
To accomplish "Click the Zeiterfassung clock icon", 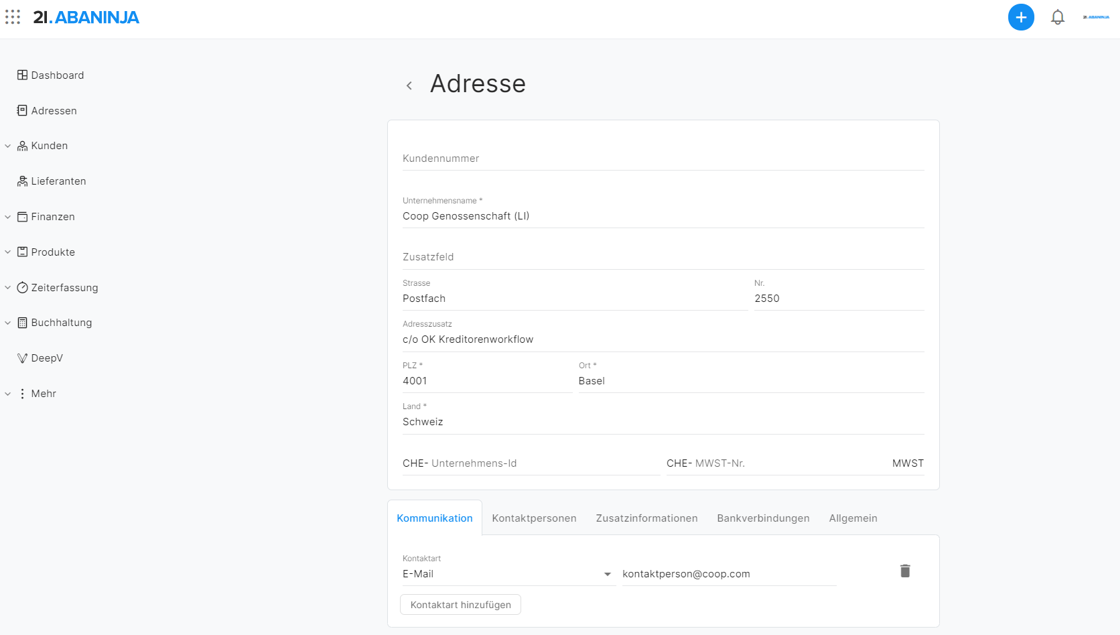I will [x=22, y=288].
